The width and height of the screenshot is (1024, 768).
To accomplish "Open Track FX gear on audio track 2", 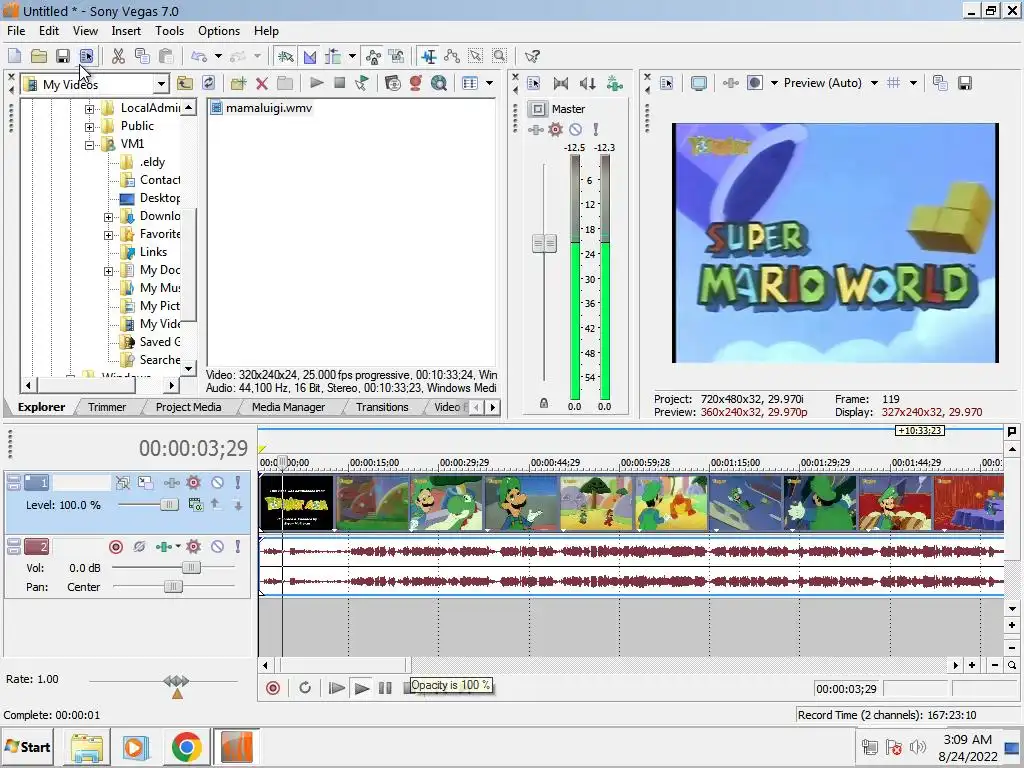I will [193, 546].
